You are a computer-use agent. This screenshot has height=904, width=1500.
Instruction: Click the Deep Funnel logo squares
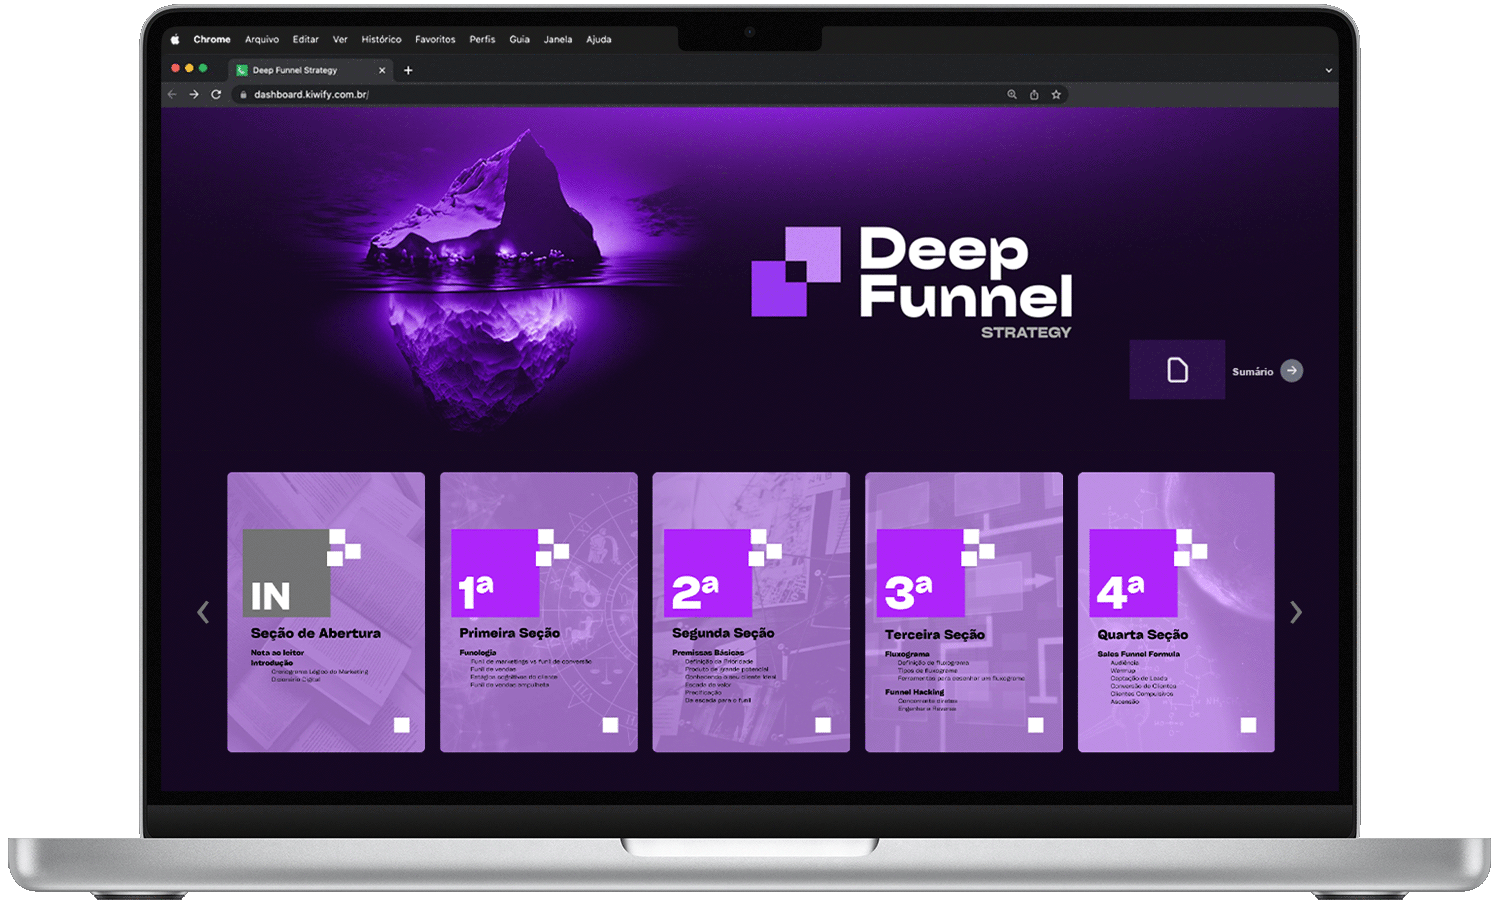(796, 271)
